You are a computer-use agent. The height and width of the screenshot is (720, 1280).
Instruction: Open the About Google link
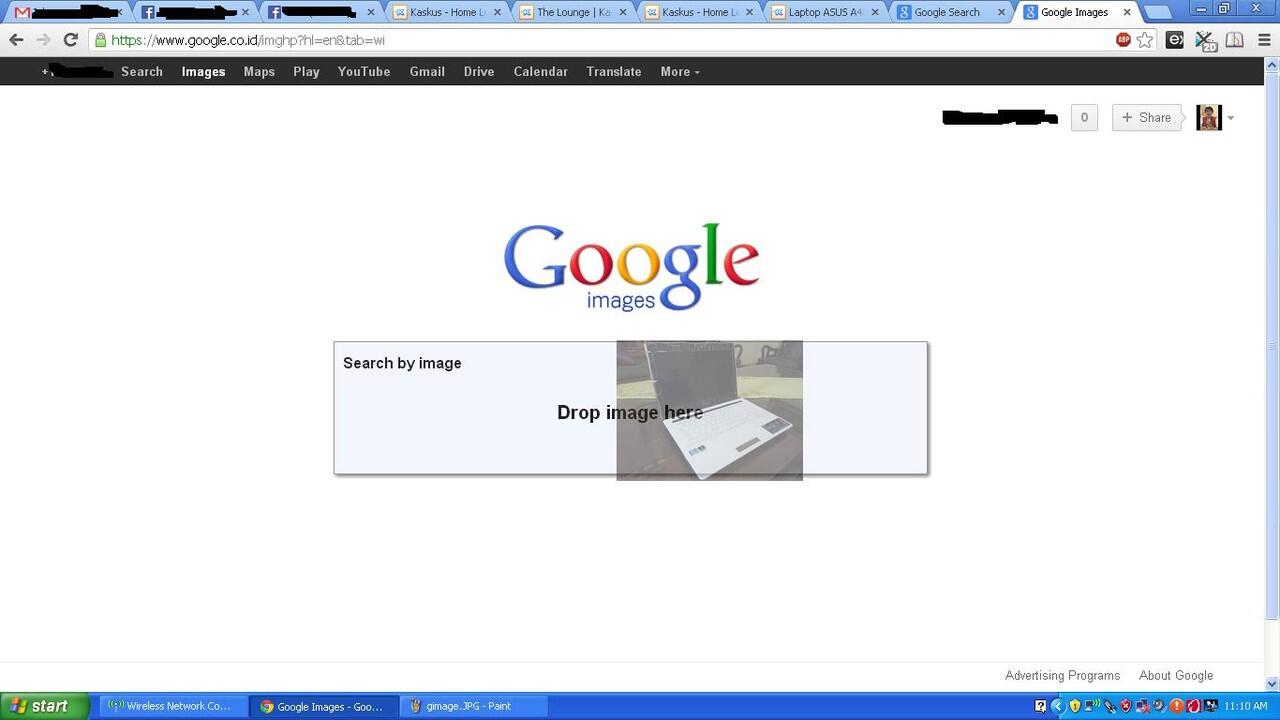[x=1176, y=676]
